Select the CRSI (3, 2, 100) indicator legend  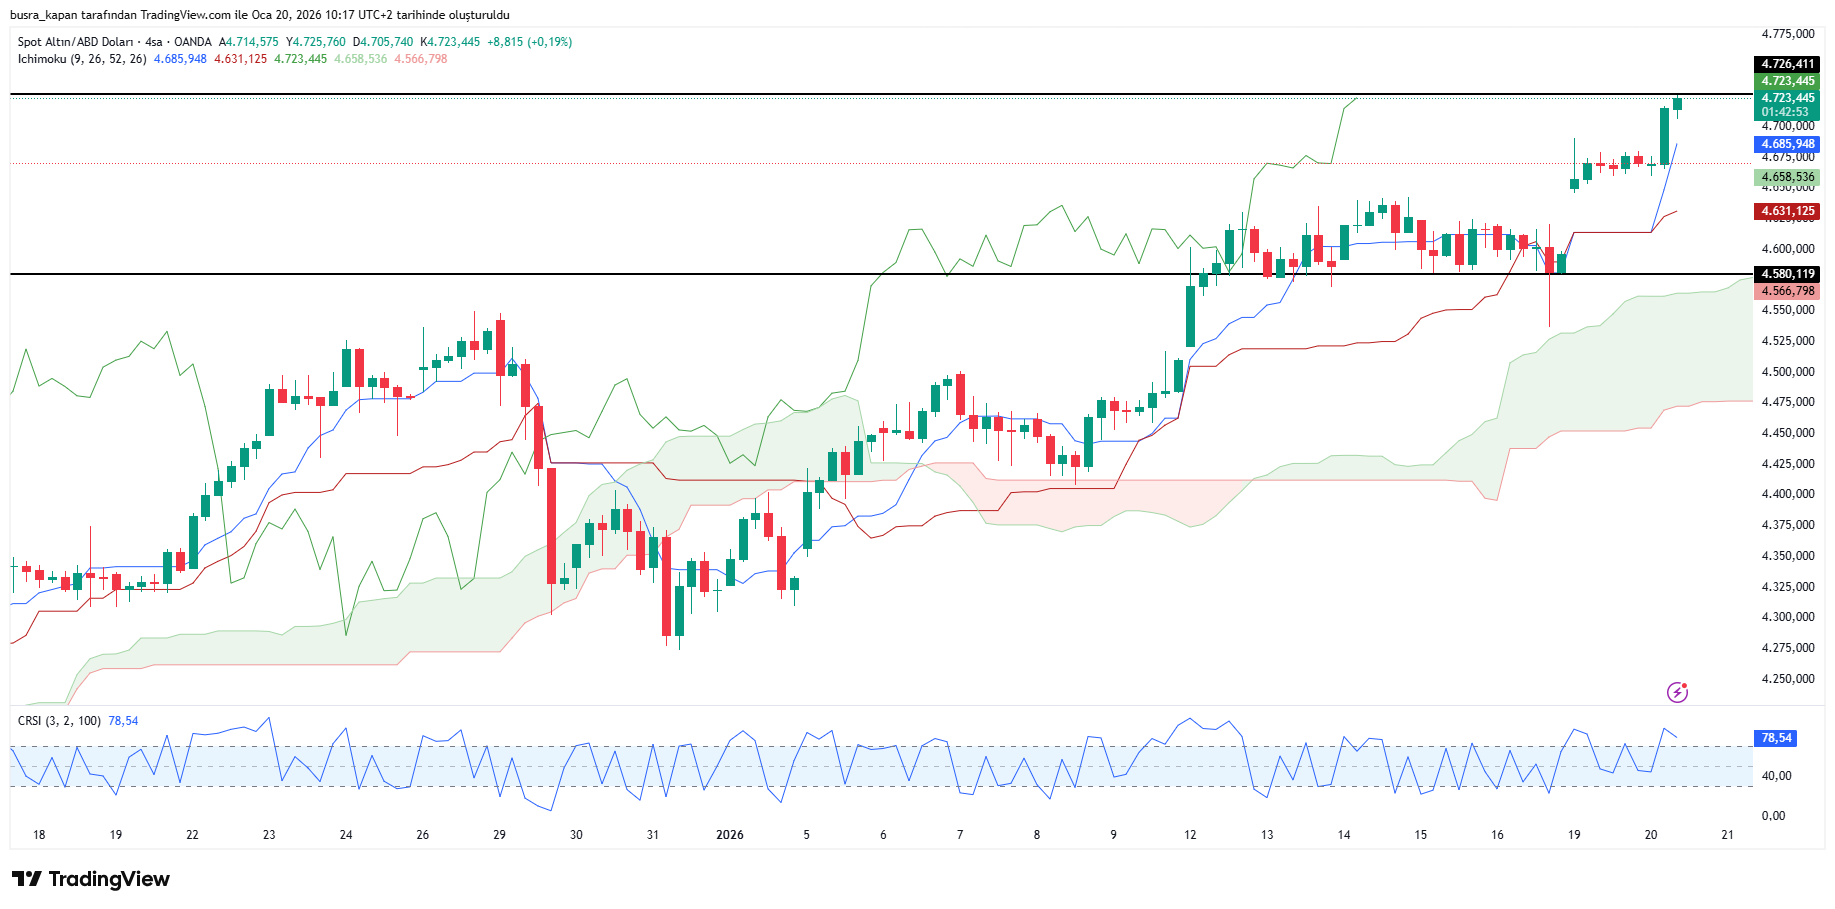[59, 721]
